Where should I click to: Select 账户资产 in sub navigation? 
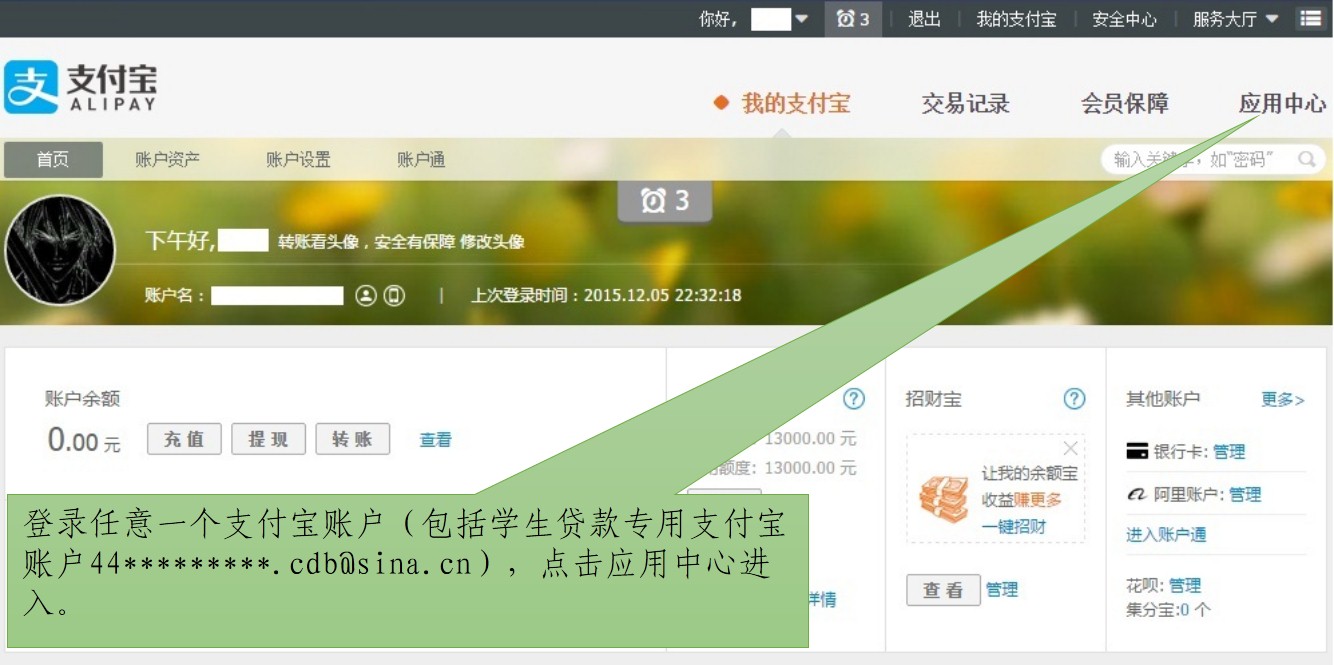pyautogui.click(x=167, y=160)
